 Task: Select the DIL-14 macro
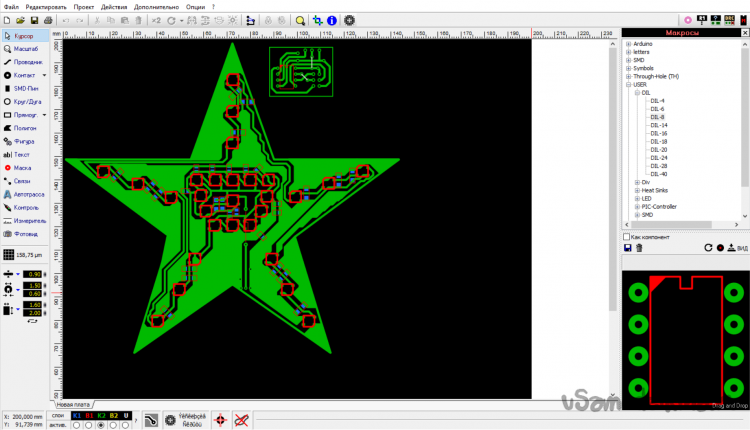click(658, 125)
